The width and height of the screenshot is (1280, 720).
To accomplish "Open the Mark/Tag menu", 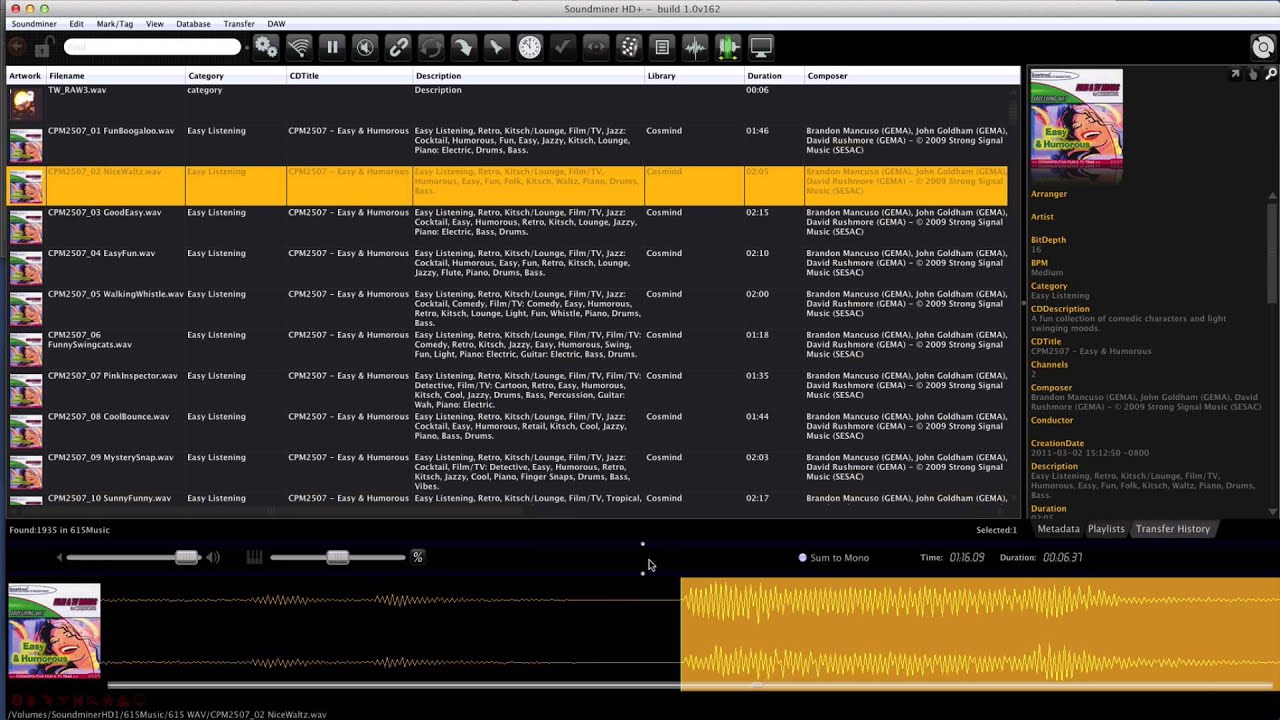I will point(114,24).
